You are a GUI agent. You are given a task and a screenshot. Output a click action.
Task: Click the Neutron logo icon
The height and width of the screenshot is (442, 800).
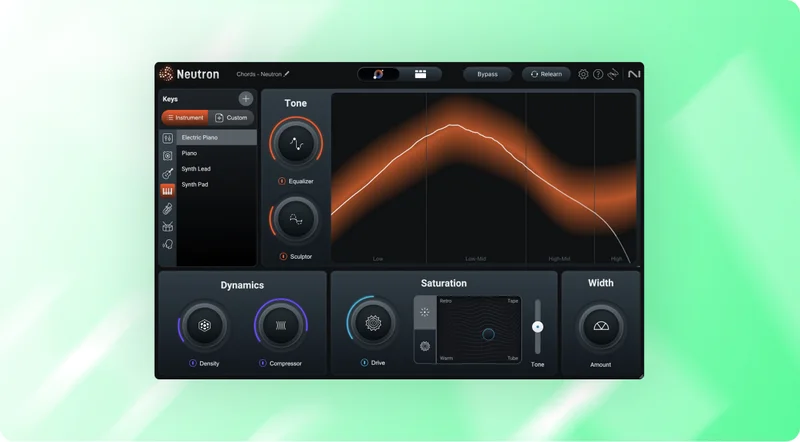pyautogui.click(x=166, y=74)
